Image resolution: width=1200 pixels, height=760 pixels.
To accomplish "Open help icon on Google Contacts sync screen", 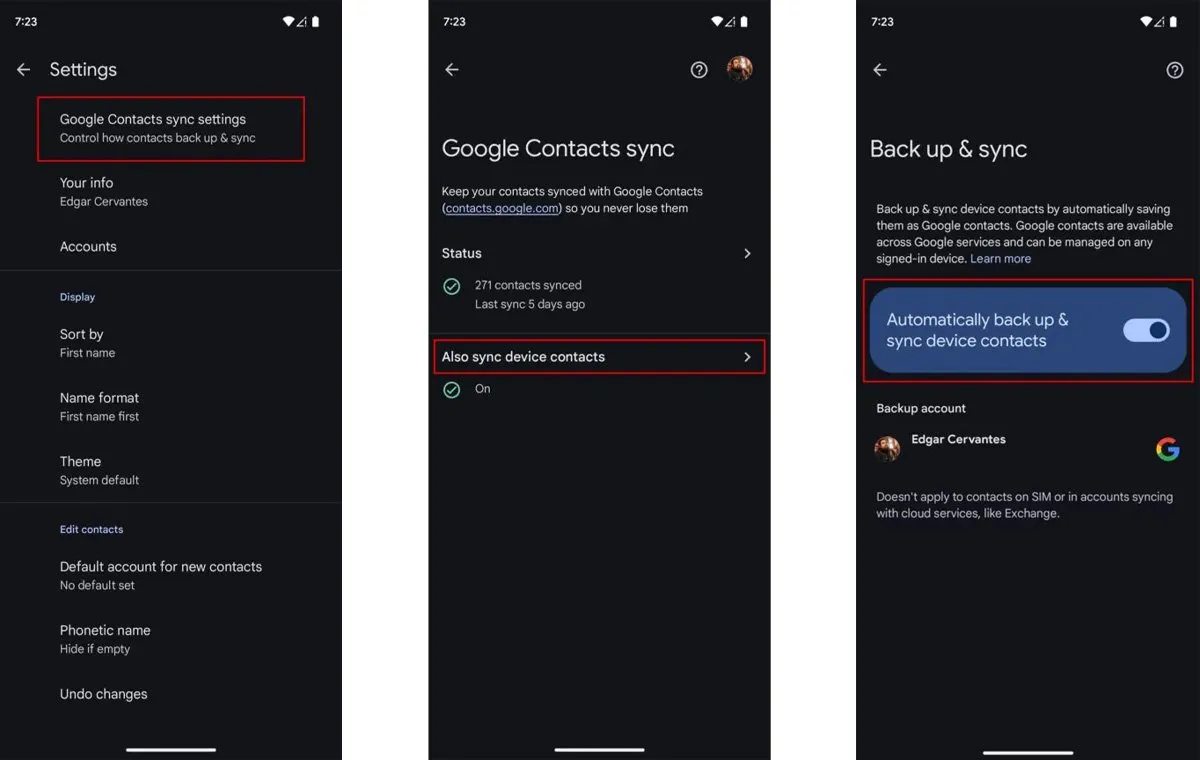I will [x=699, y=70].
